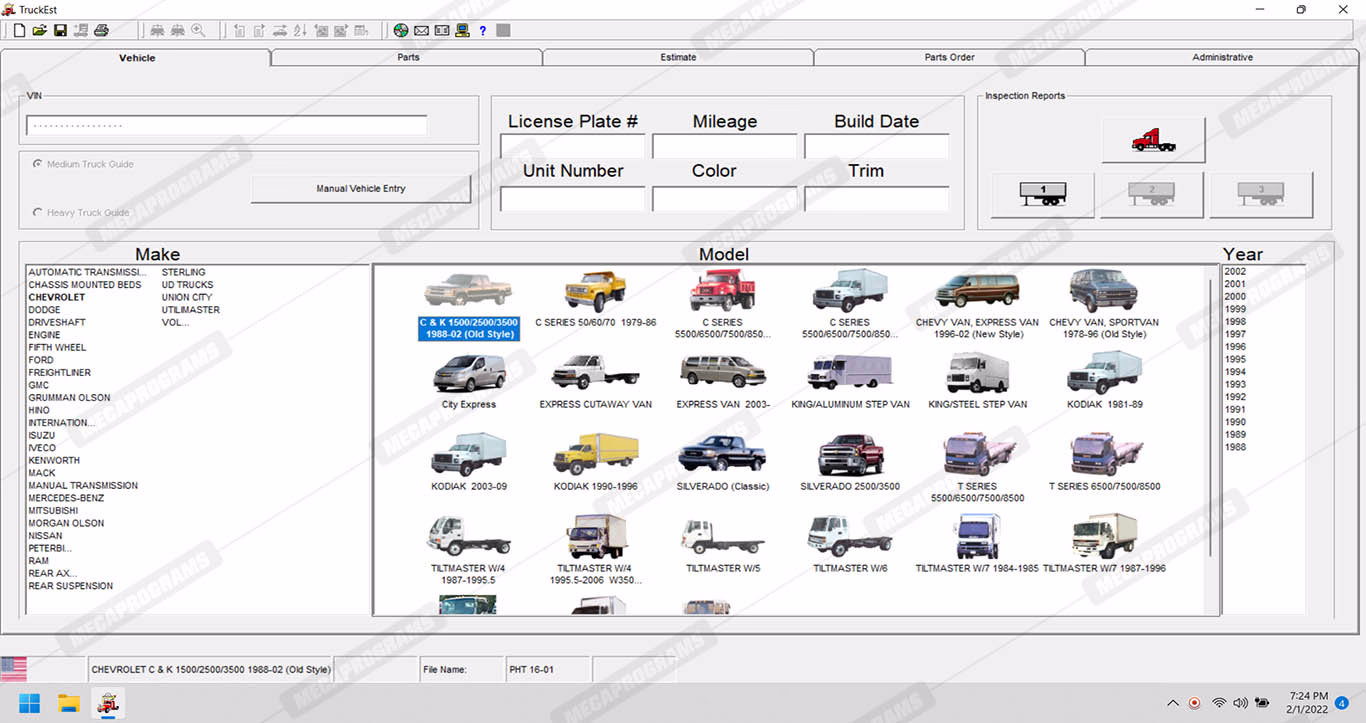Click the License Plate # field
This screenshot has width=1366, height=723.
click(572, 147)
